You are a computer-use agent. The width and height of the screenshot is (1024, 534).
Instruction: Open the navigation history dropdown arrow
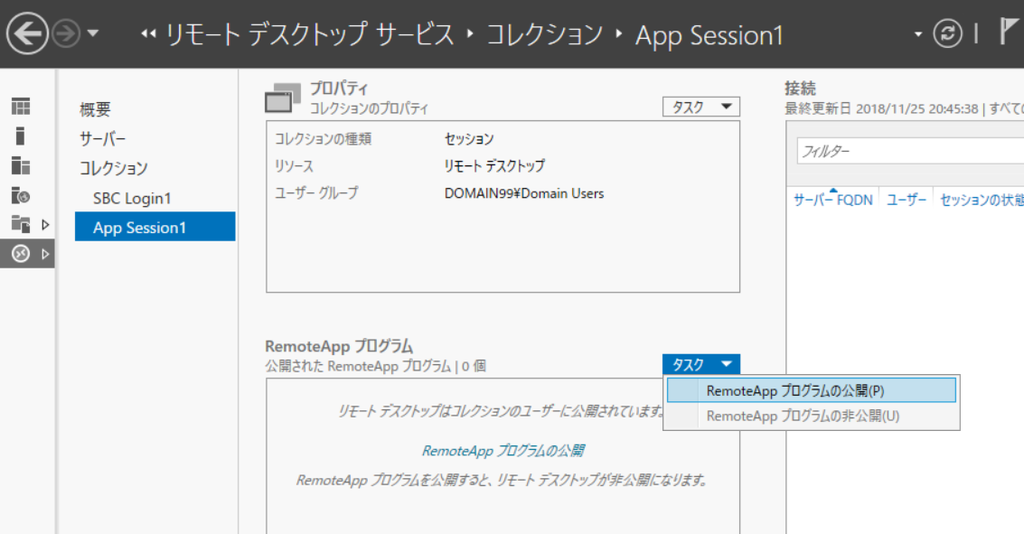tap(93, 33)
